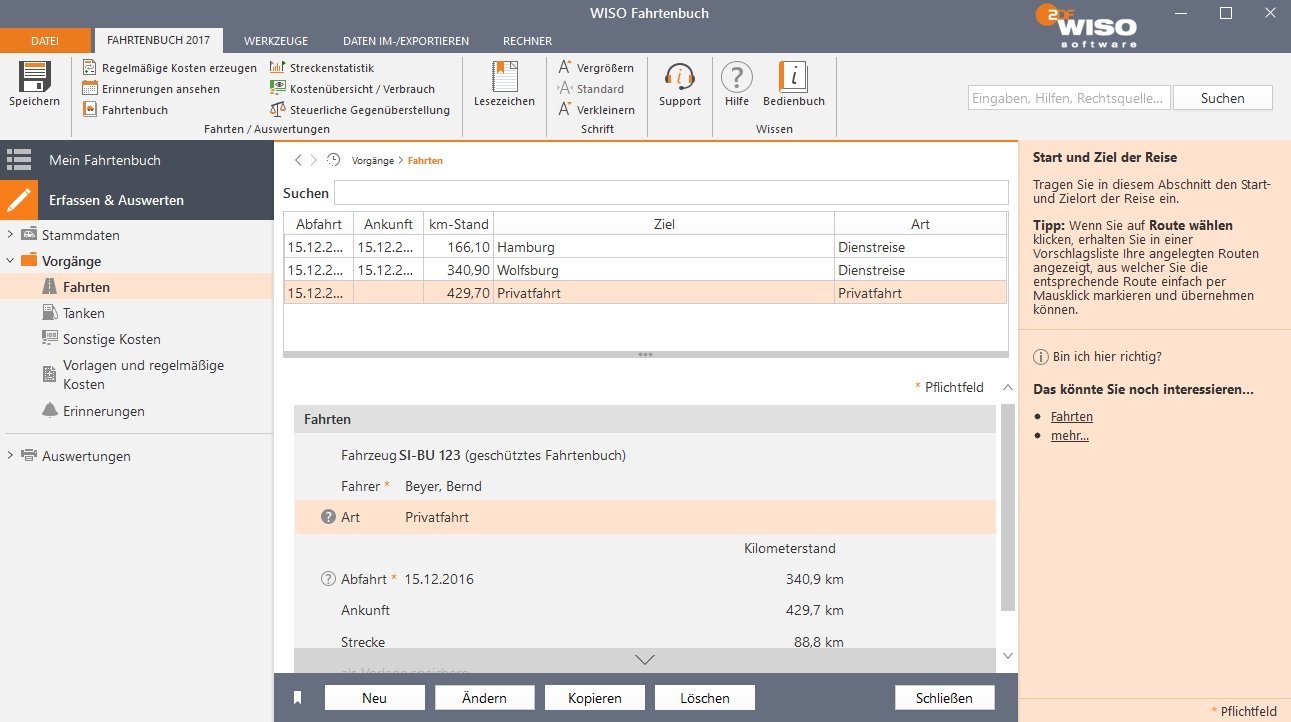Click the history clock icon in breadcrumb
The width and height of the screenshot is (1291, 722).
(334, 160)
